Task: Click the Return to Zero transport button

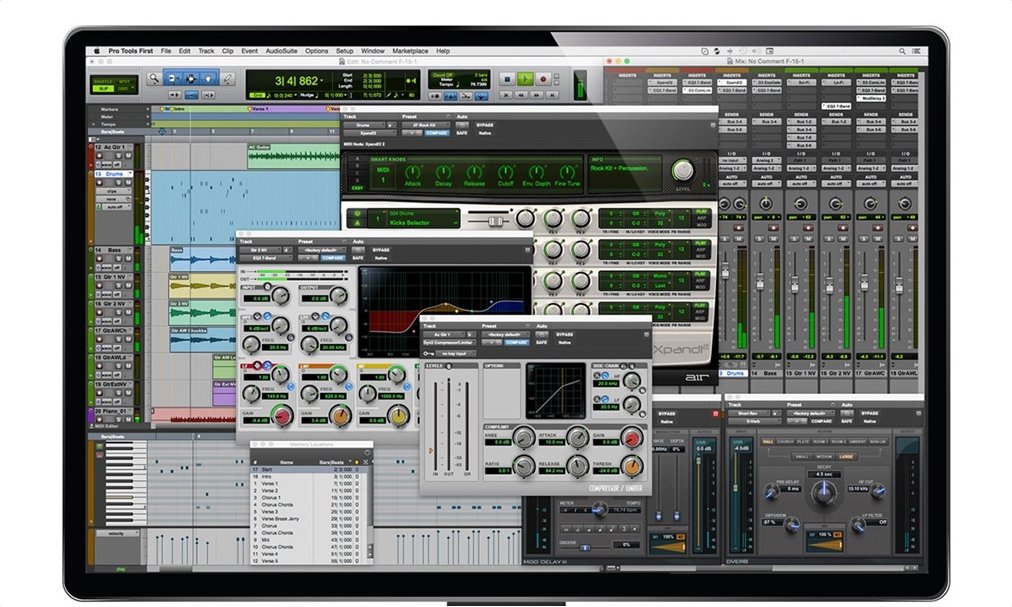Action: click(x=507, y=95)
